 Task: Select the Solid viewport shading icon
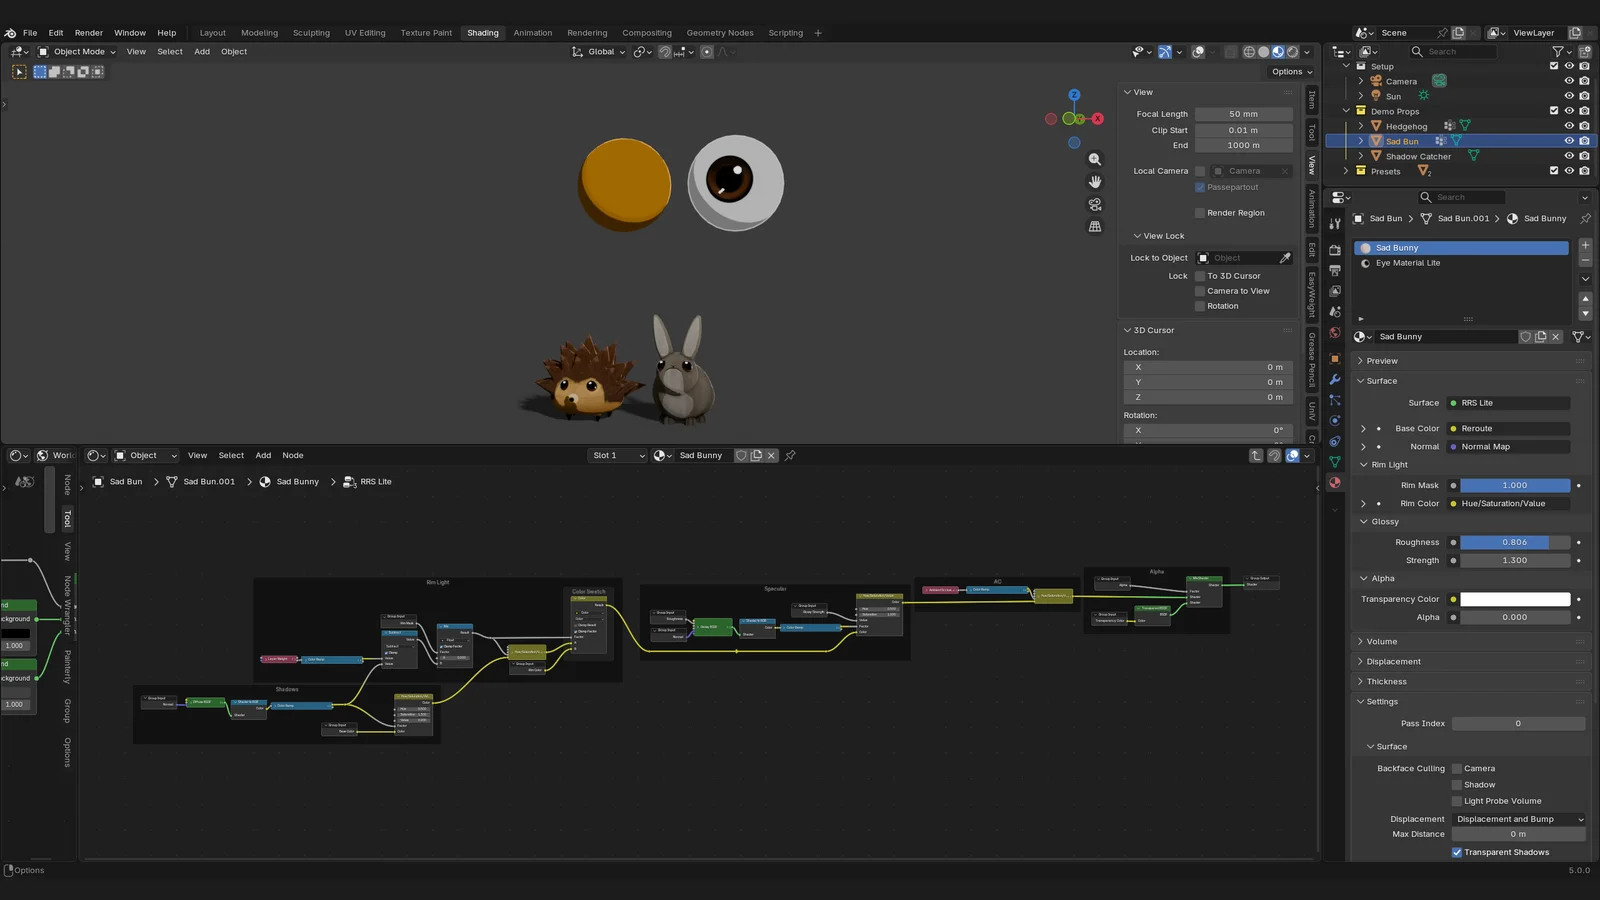(1263, 51)
